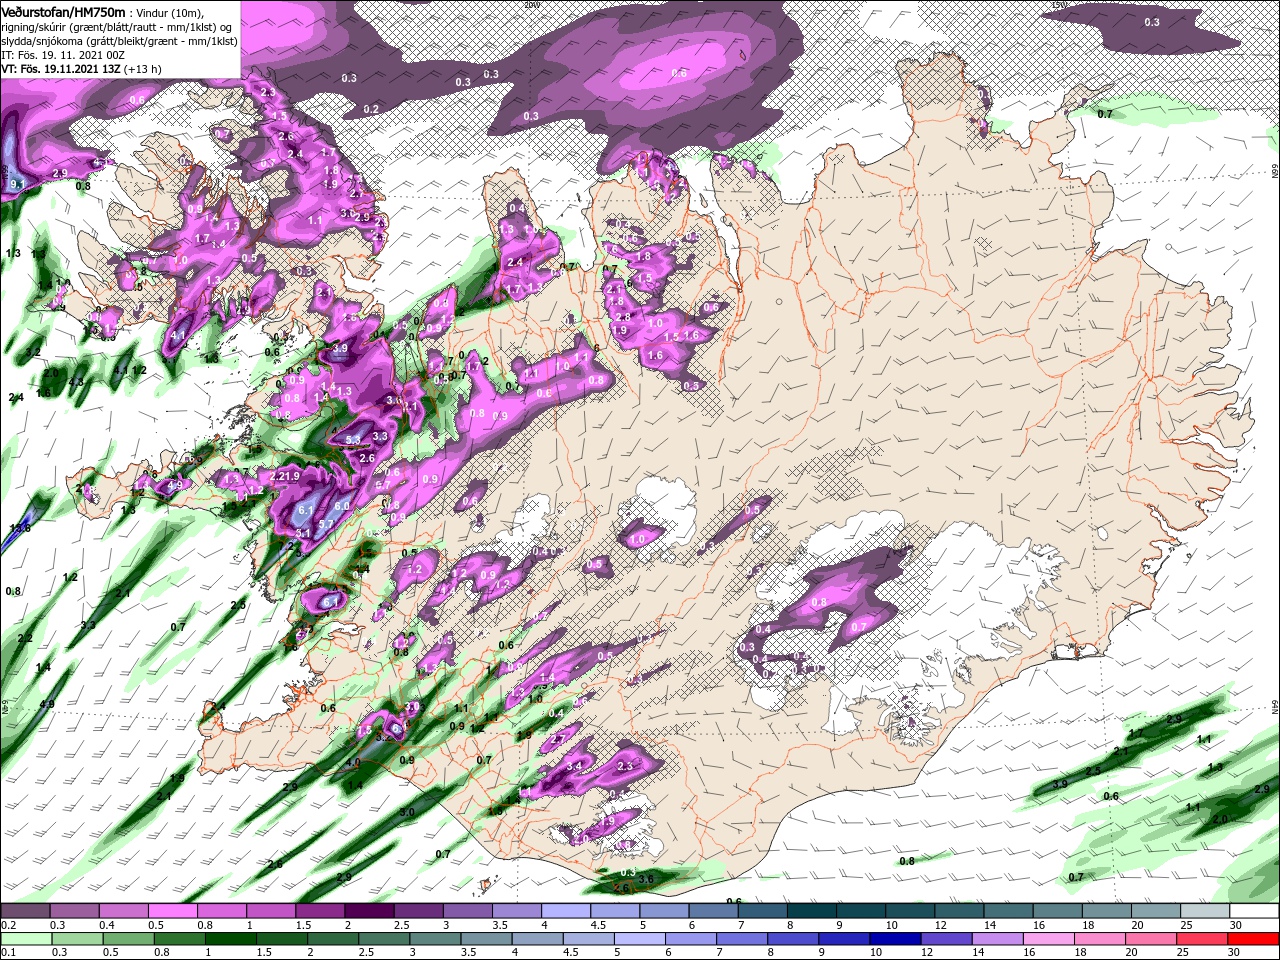Select the white swatch after 30 in snow legend
The width and height of the screenshot is (1280, 960).
point(1256,912)
